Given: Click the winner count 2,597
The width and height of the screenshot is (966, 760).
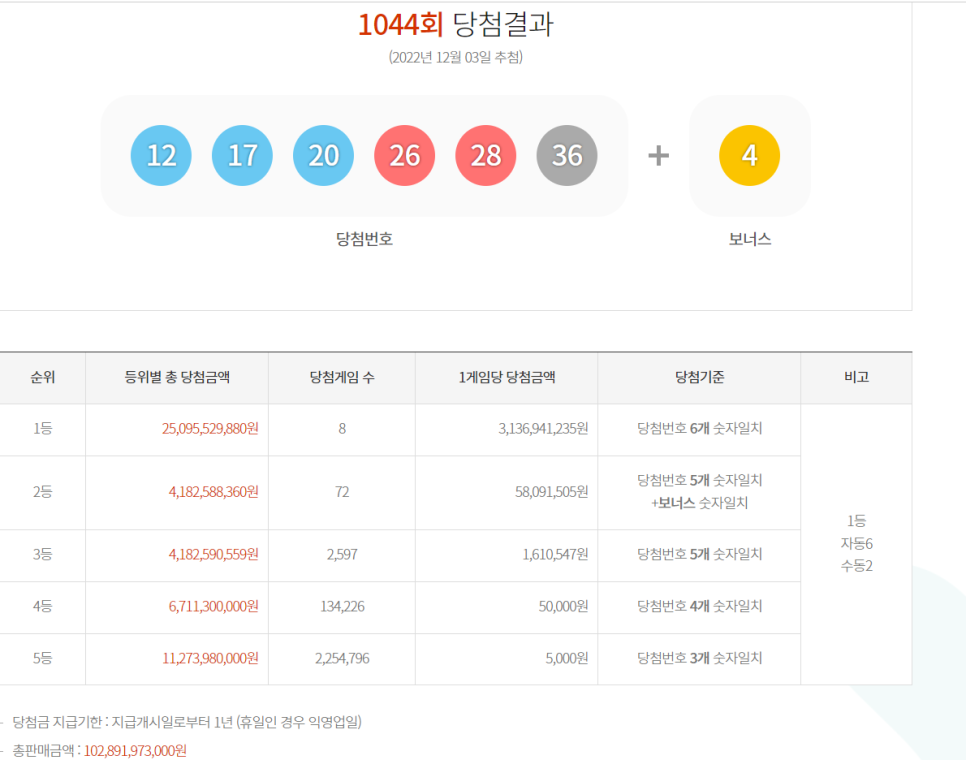Looking at the screenshot, I should coord(342,554).
